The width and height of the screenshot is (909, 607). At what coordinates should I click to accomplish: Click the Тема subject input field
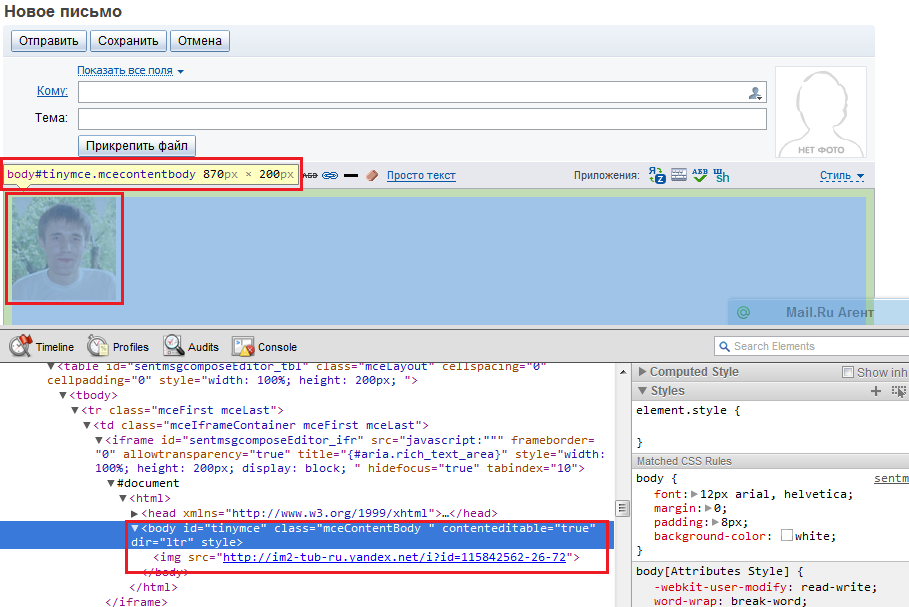pos(422,119)
